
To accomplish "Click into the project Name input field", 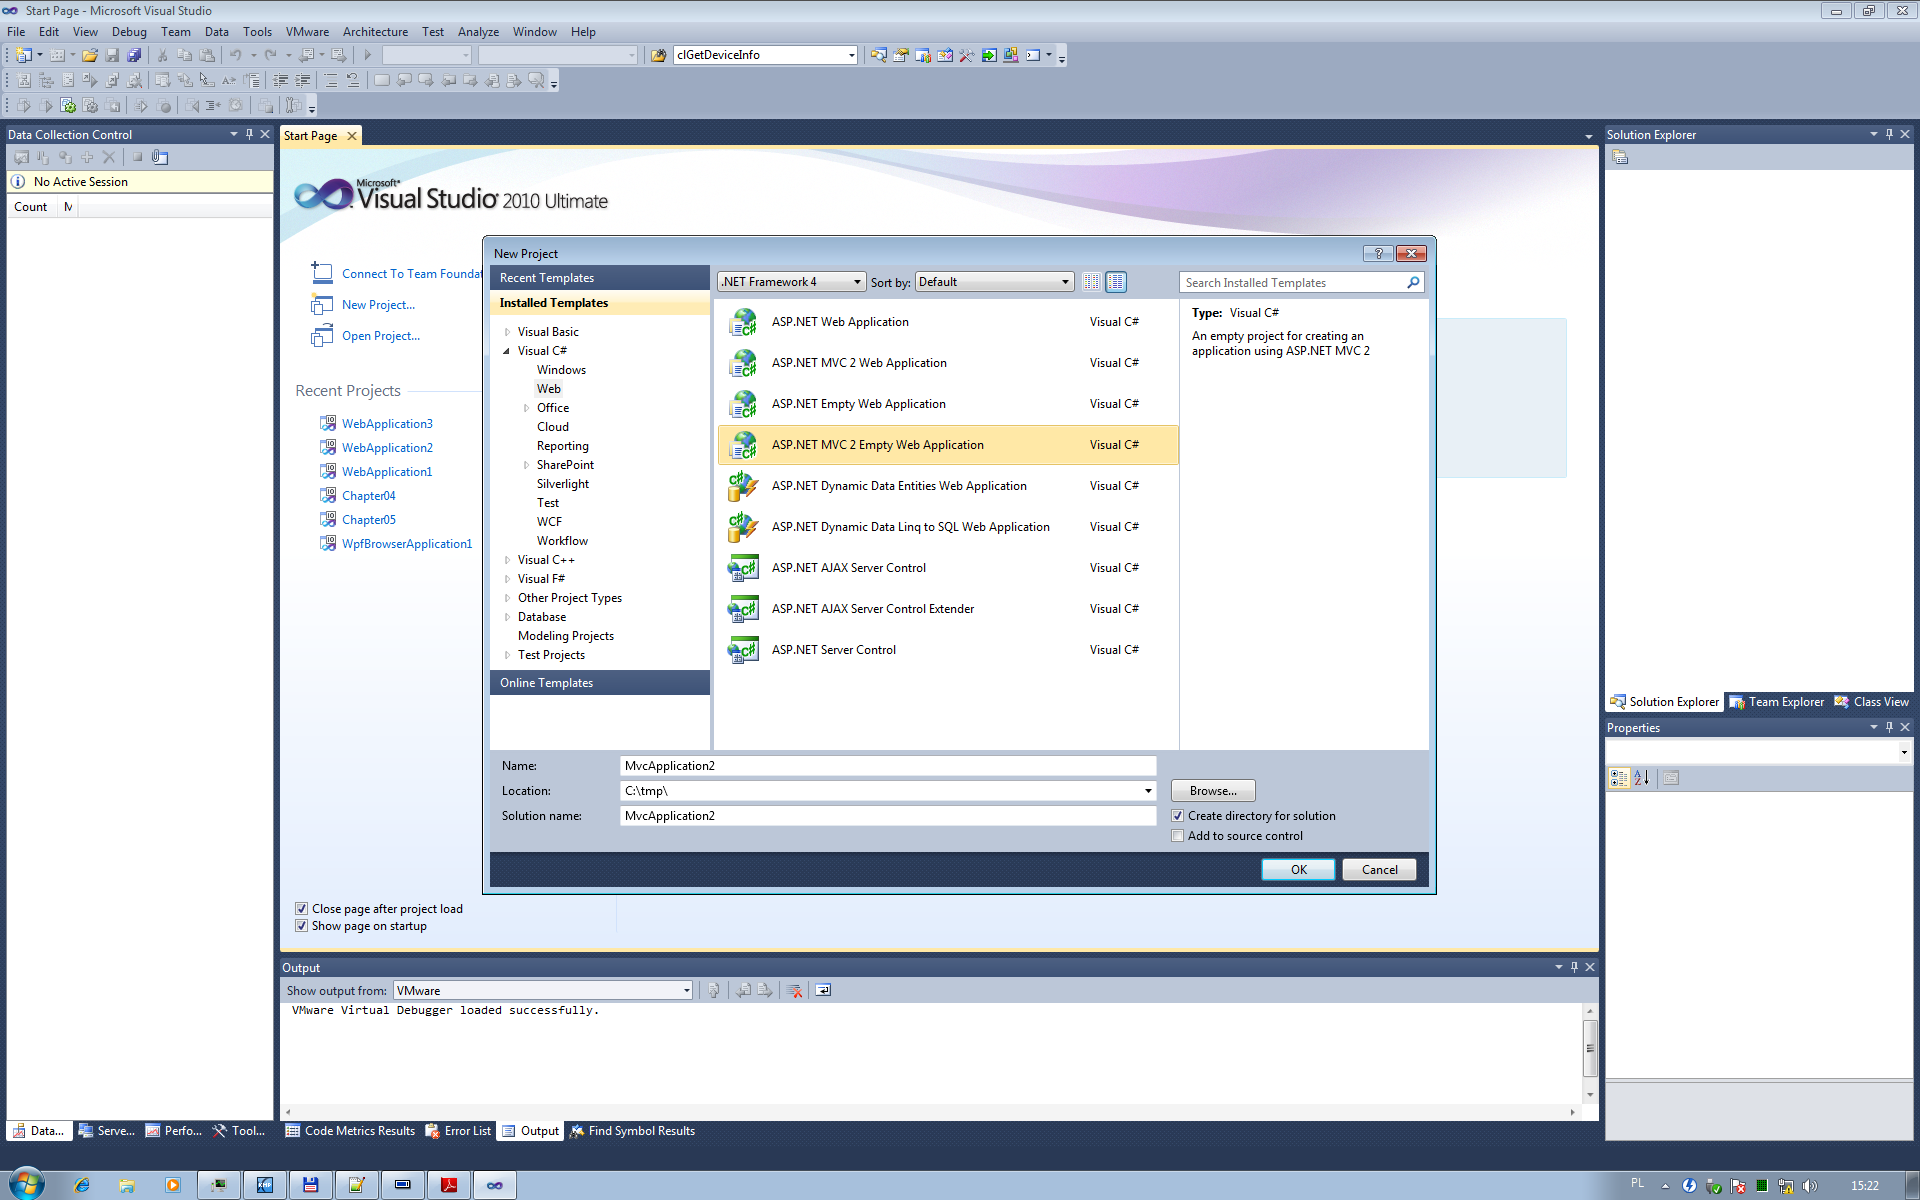I will 888,766.
